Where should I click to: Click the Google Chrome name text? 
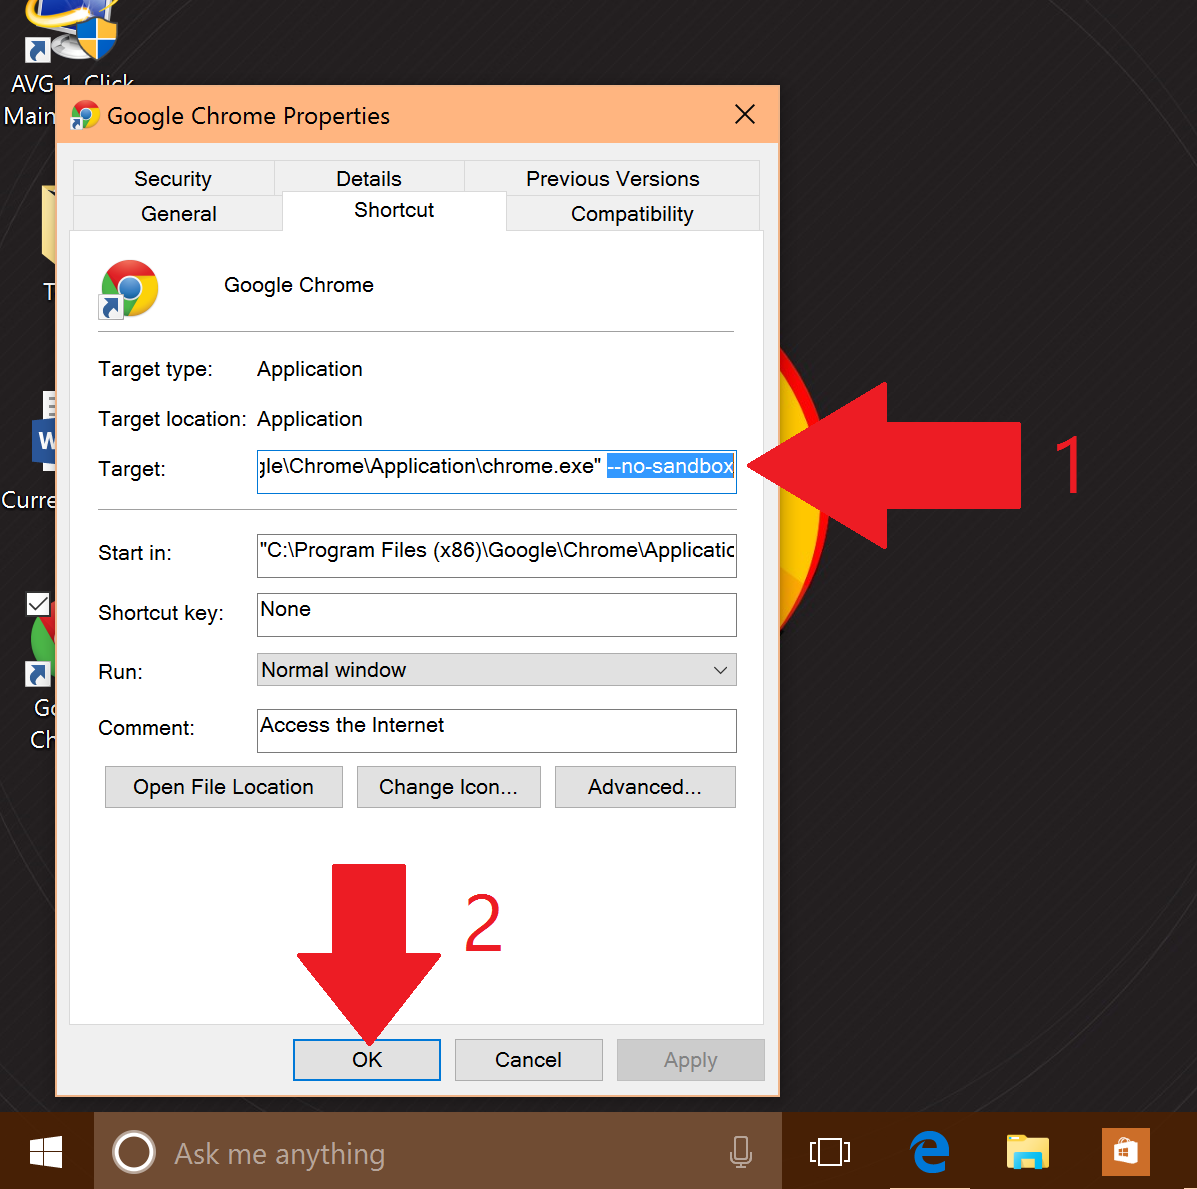click(298, 285)
